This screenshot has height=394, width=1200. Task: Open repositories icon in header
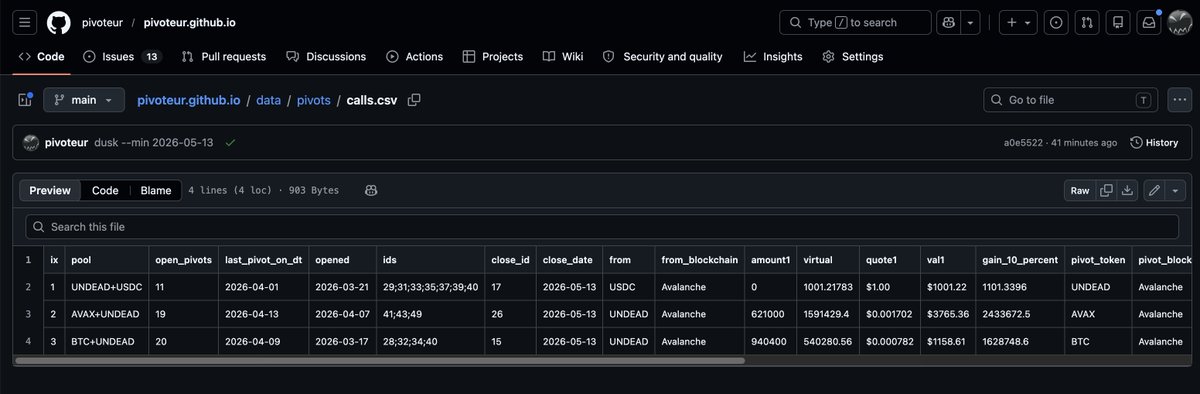coord(1119,22)
